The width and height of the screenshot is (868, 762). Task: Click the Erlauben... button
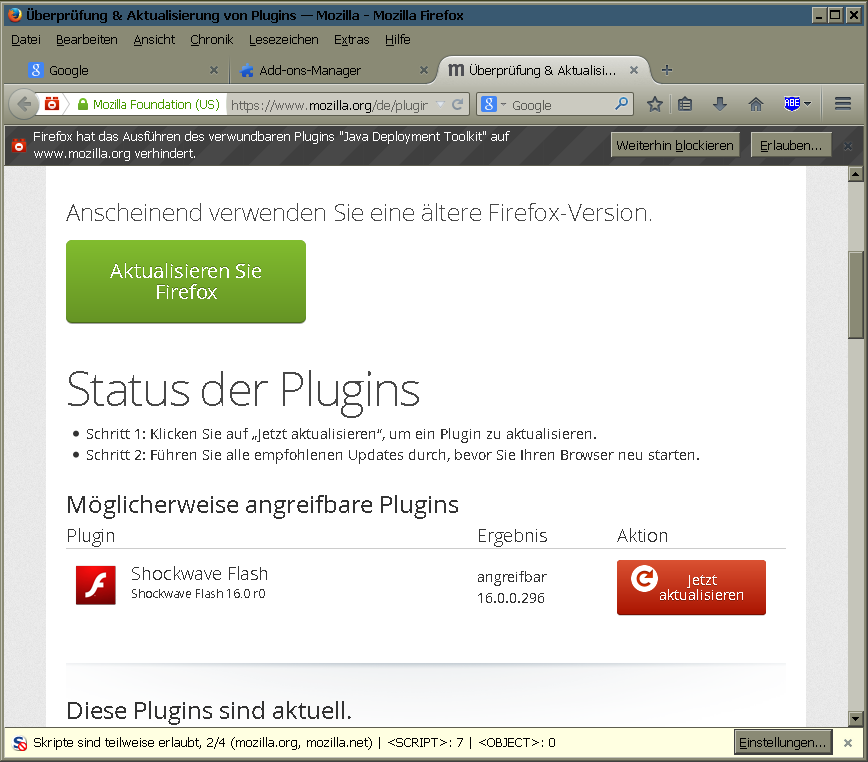tap(791, 146)
